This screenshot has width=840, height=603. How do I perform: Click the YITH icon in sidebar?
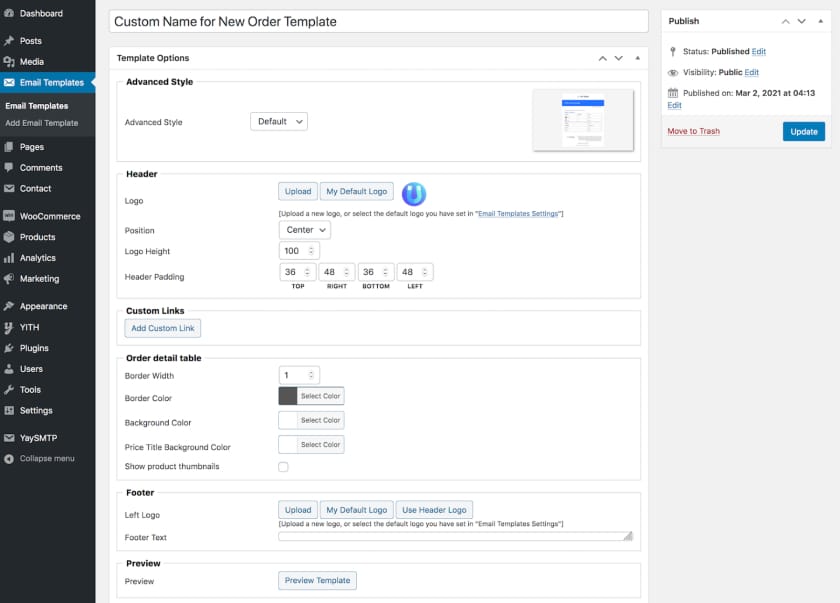9,327
